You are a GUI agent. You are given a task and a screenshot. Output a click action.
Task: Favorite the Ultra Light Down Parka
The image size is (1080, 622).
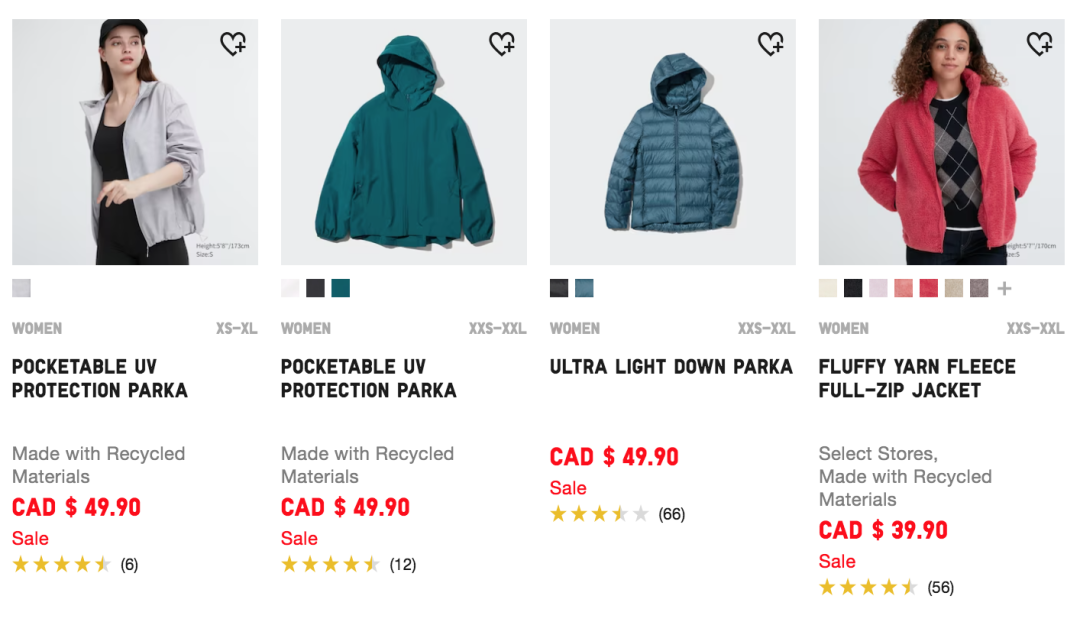pyautogui.click(x=772, y=44)
